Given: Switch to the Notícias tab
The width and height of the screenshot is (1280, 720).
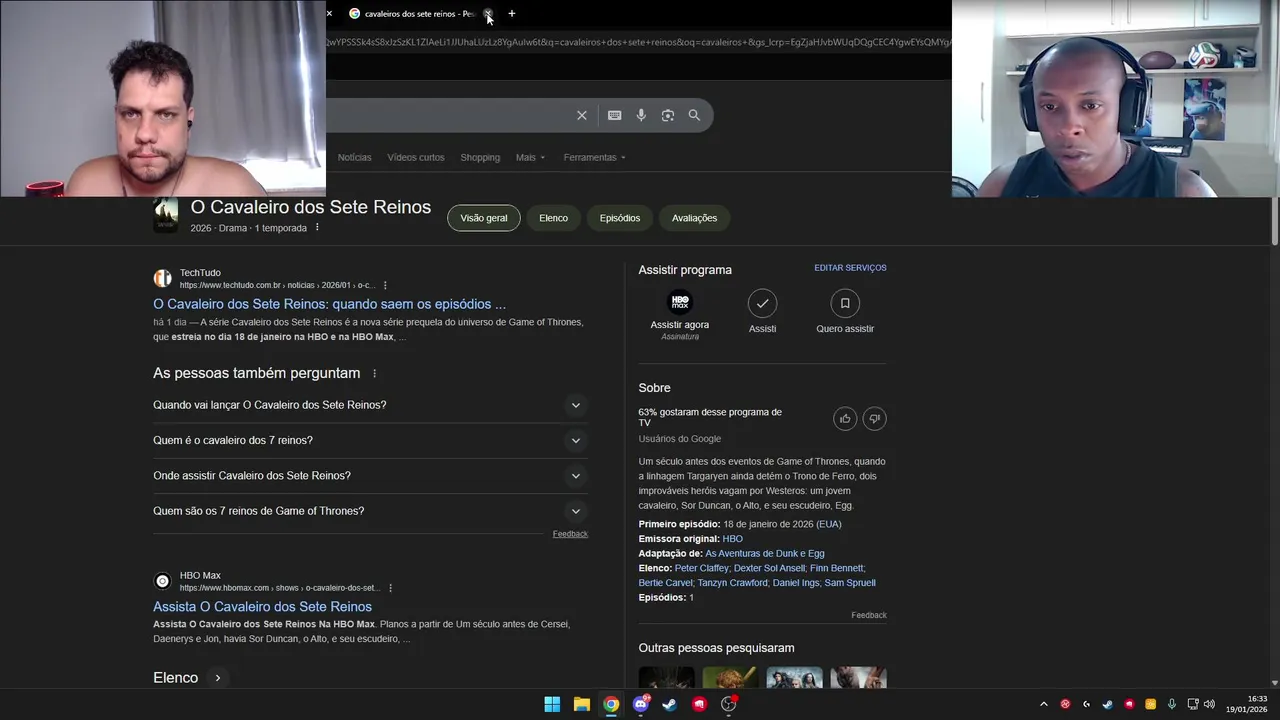Looking at the screenshot, I should [x=354, y=157].
